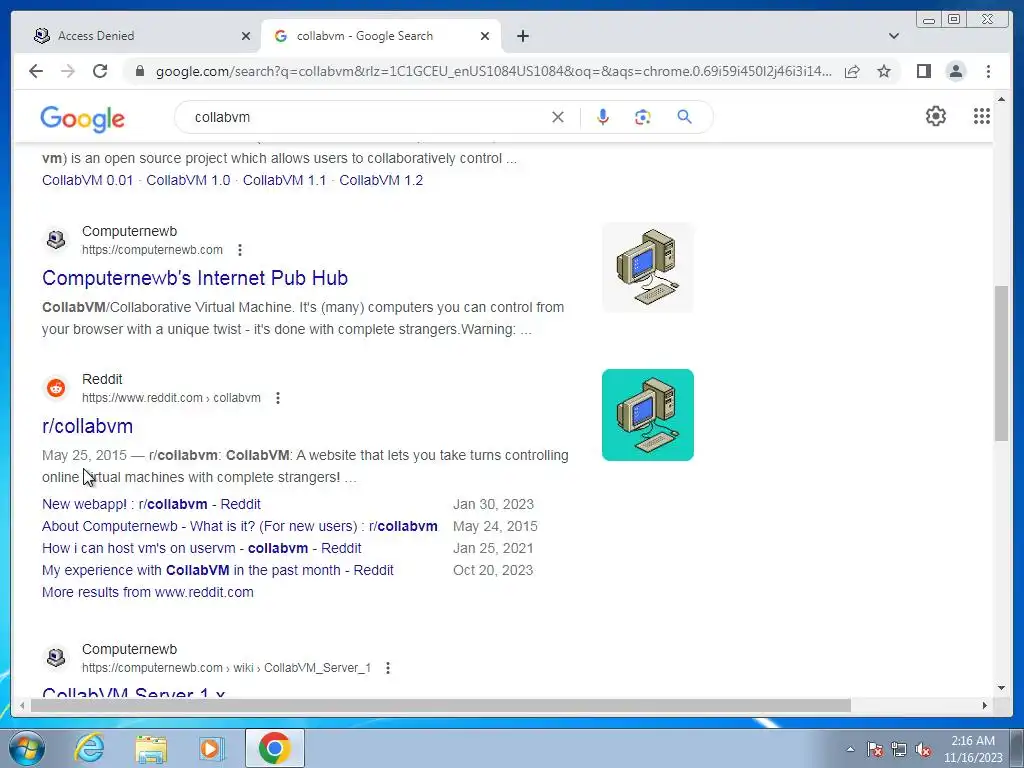Open the Action Center flag icon
1024x768 pixels.
[x=875, y=750]
